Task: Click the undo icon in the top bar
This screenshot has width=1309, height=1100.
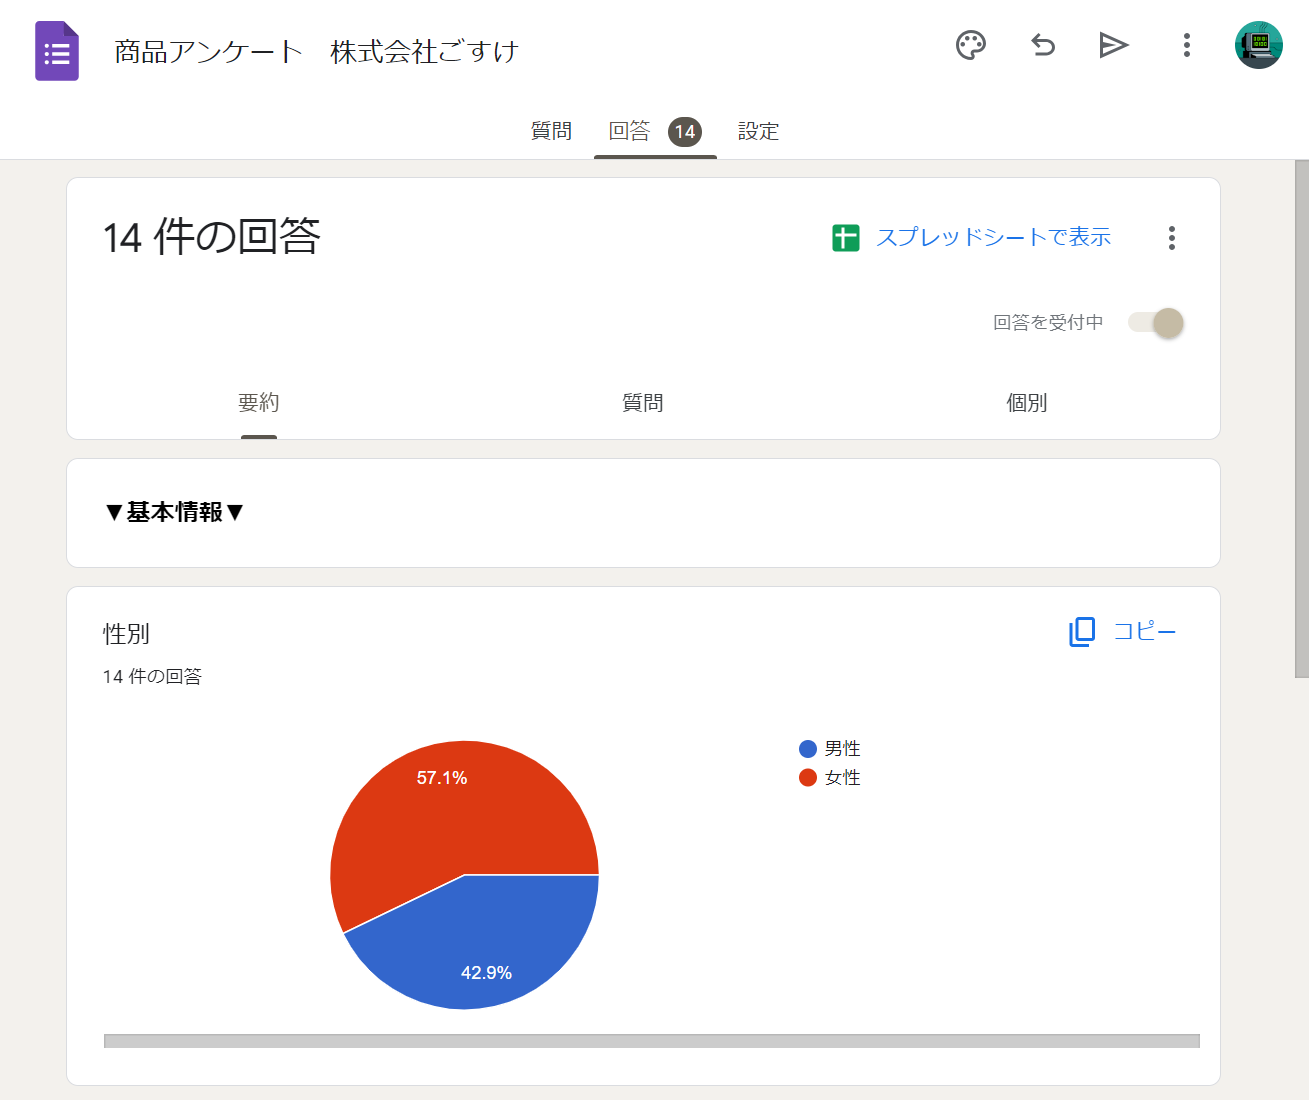Action: point(1042,45)
